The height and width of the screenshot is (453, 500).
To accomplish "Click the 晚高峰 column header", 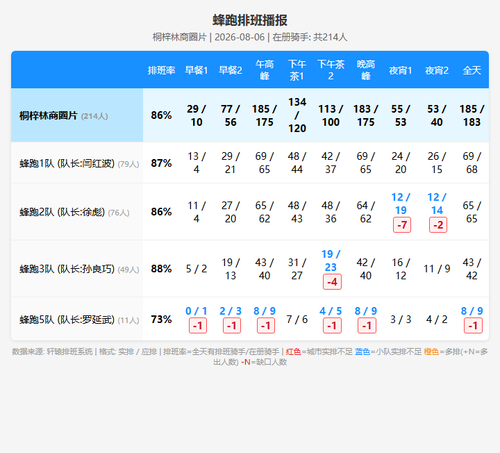I will [366, 70].
